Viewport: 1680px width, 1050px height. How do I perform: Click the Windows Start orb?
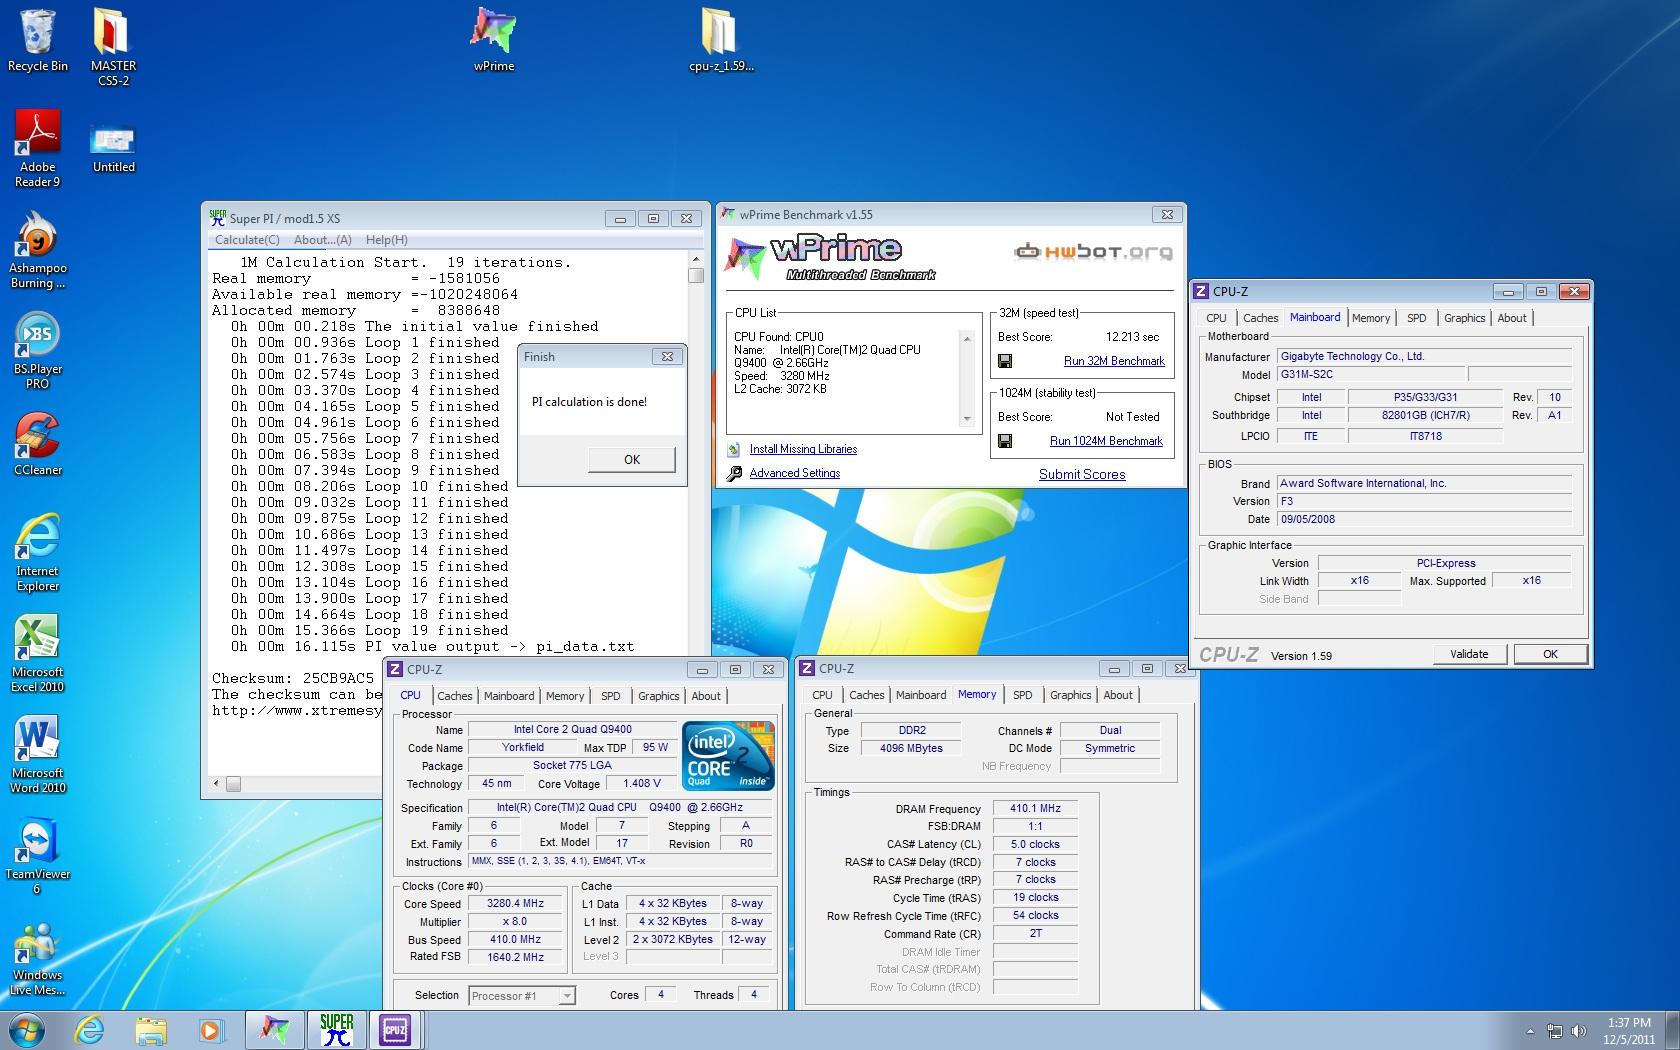pyautogui.click(x=27, y=1030)
